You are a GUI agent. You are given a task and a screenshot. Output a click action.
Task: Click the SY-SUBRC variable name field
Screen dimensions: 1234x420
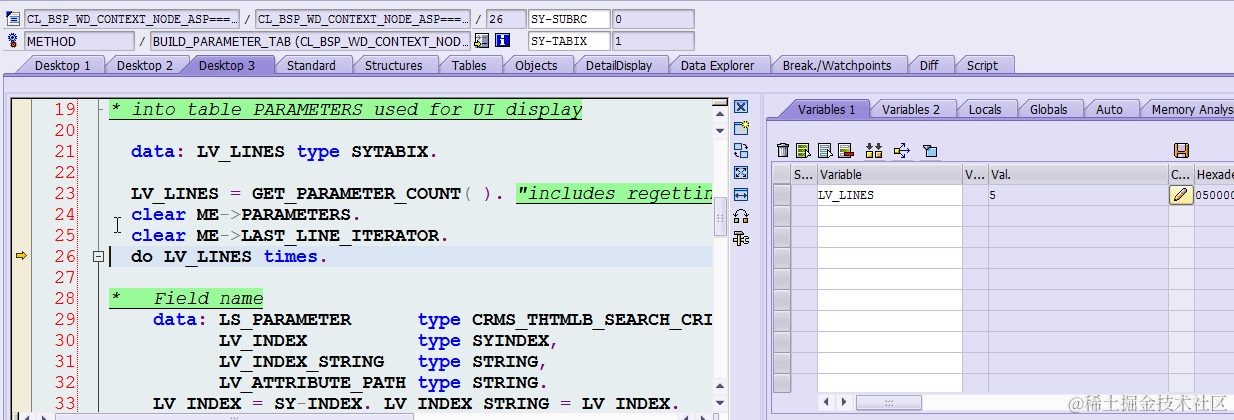pyautogui.click(x=569, y=19)
